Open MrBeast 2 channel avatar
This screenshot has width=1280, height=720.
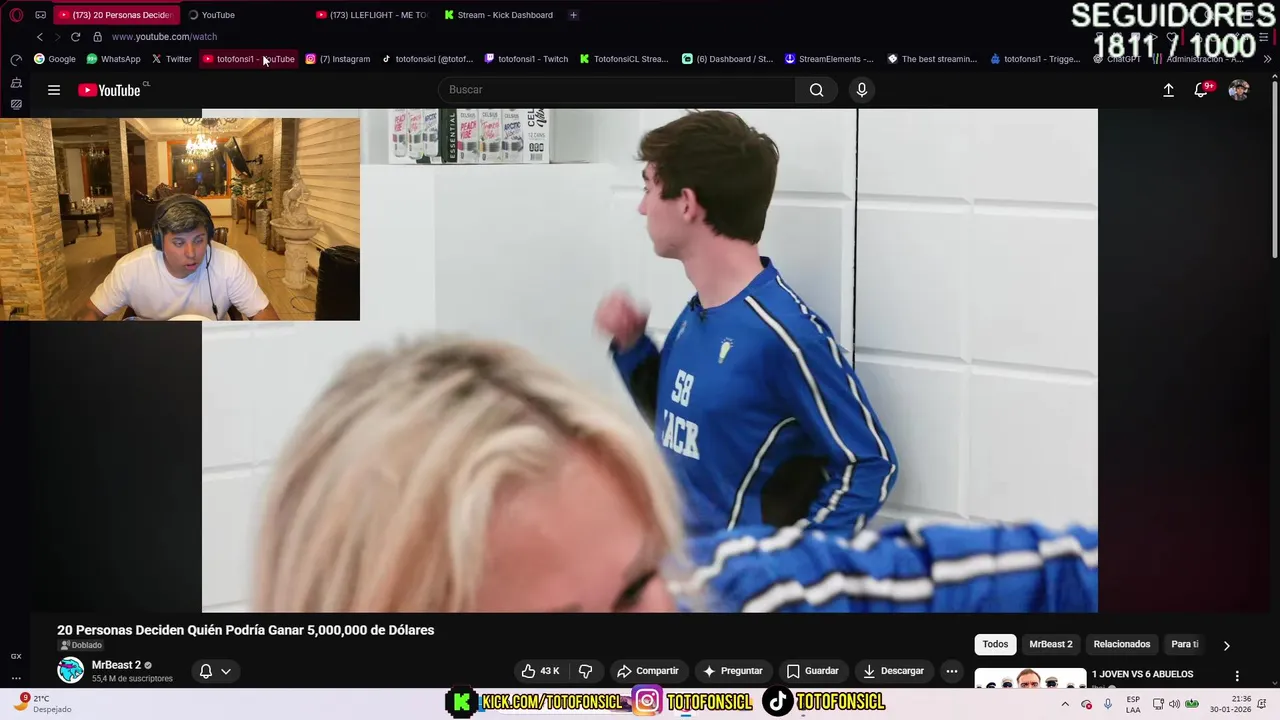point(71,670)
